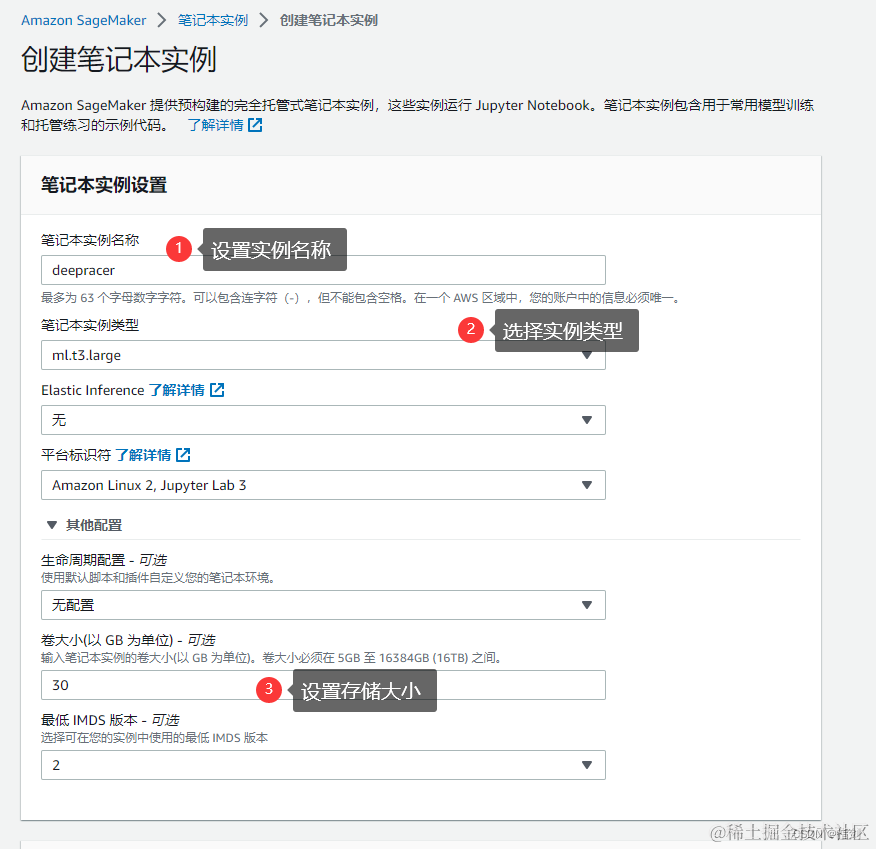Click 创建笔记本实例 page title
This screenshot has width=876, height=849.
tap(118, 59)
